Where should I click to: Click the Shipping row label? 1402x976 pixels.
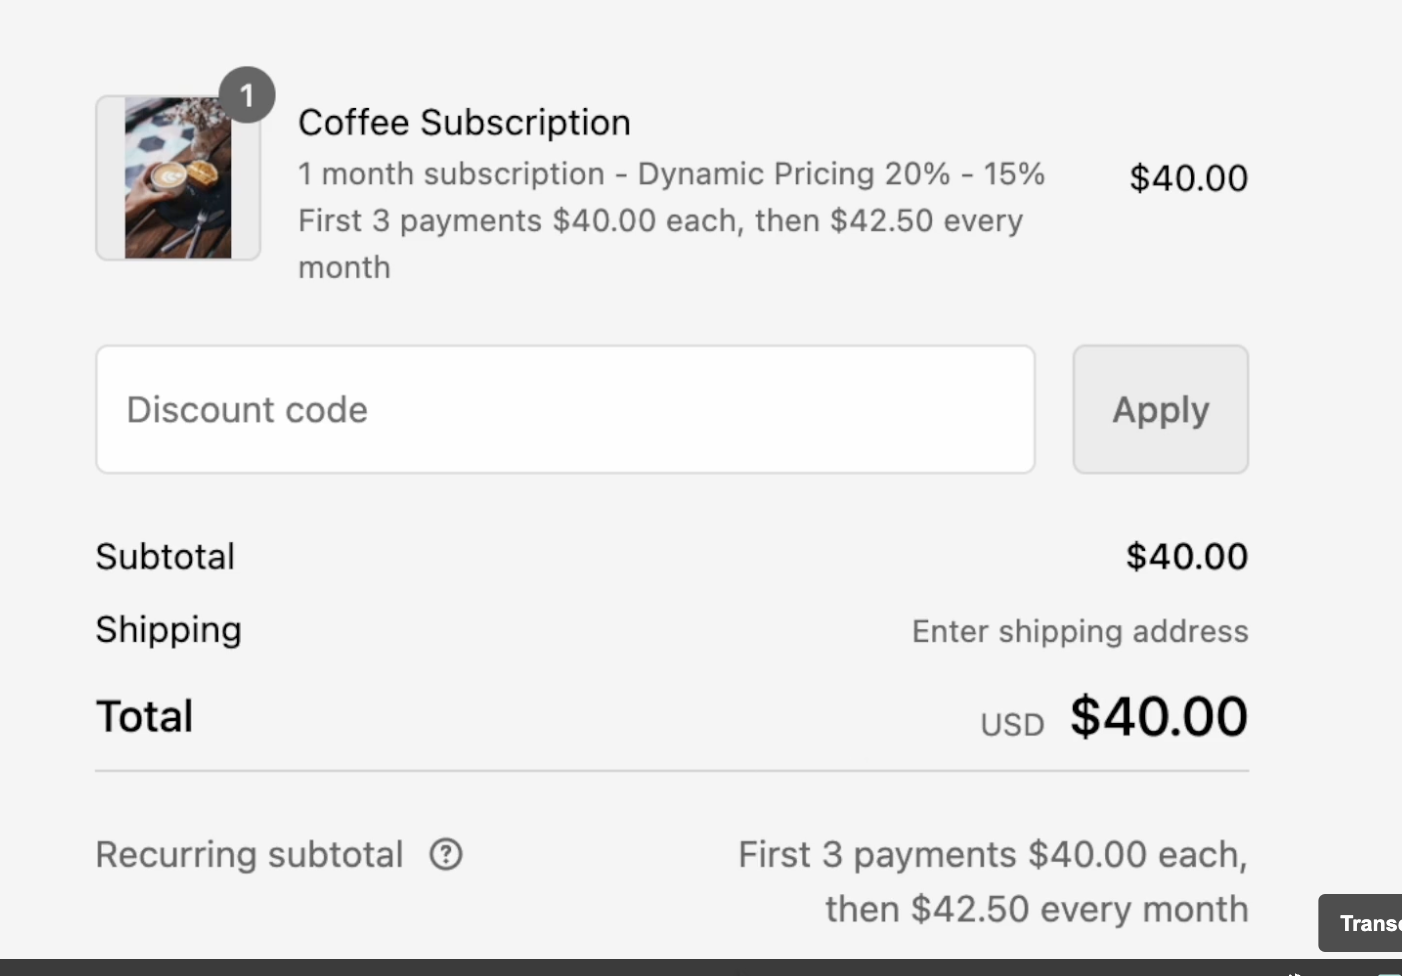(168, 630)
